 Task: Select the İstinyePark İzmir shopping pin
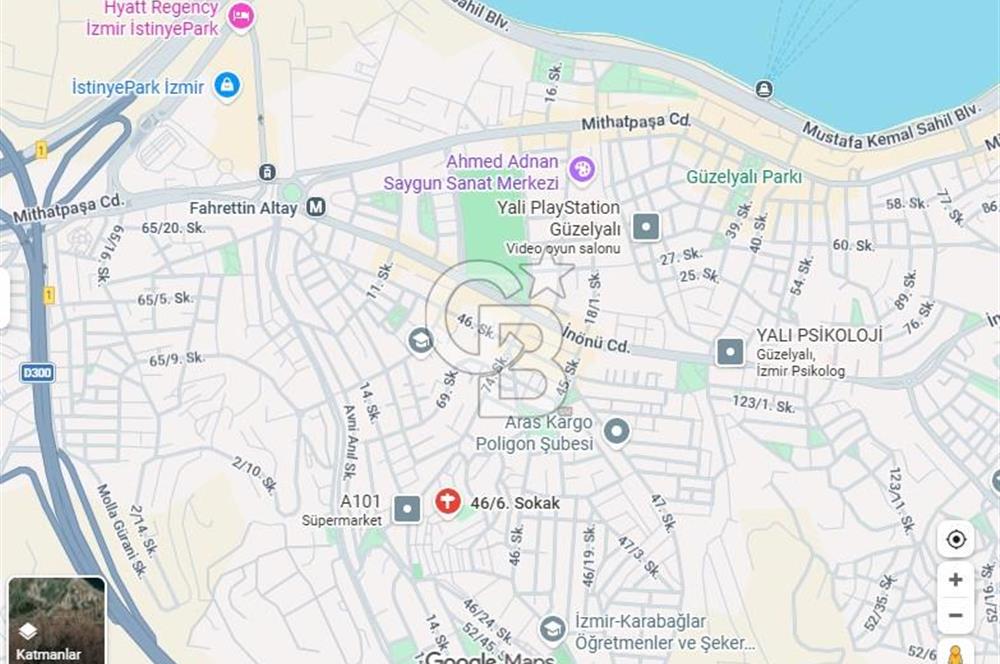pos(226,85)
